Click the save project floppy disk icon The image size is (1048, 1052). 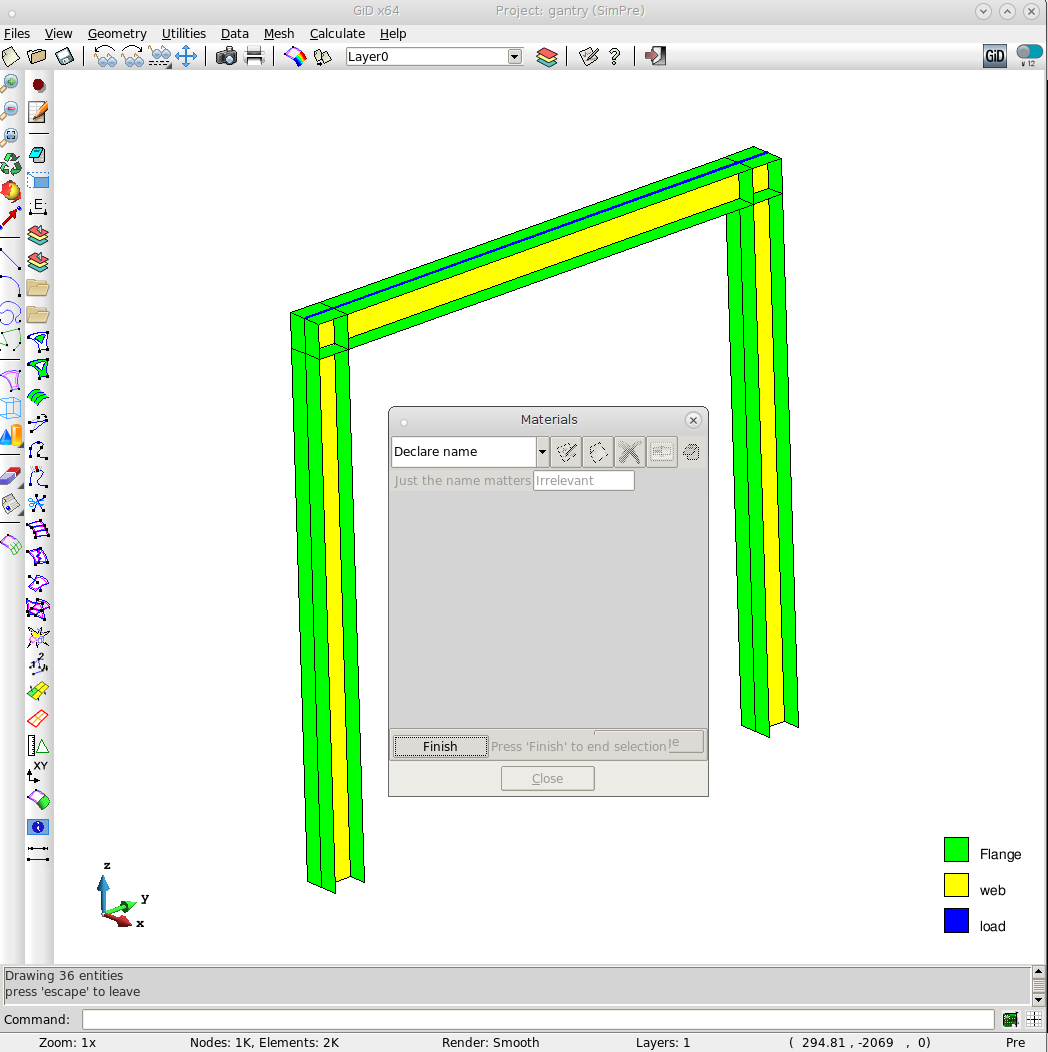point(64,56)
